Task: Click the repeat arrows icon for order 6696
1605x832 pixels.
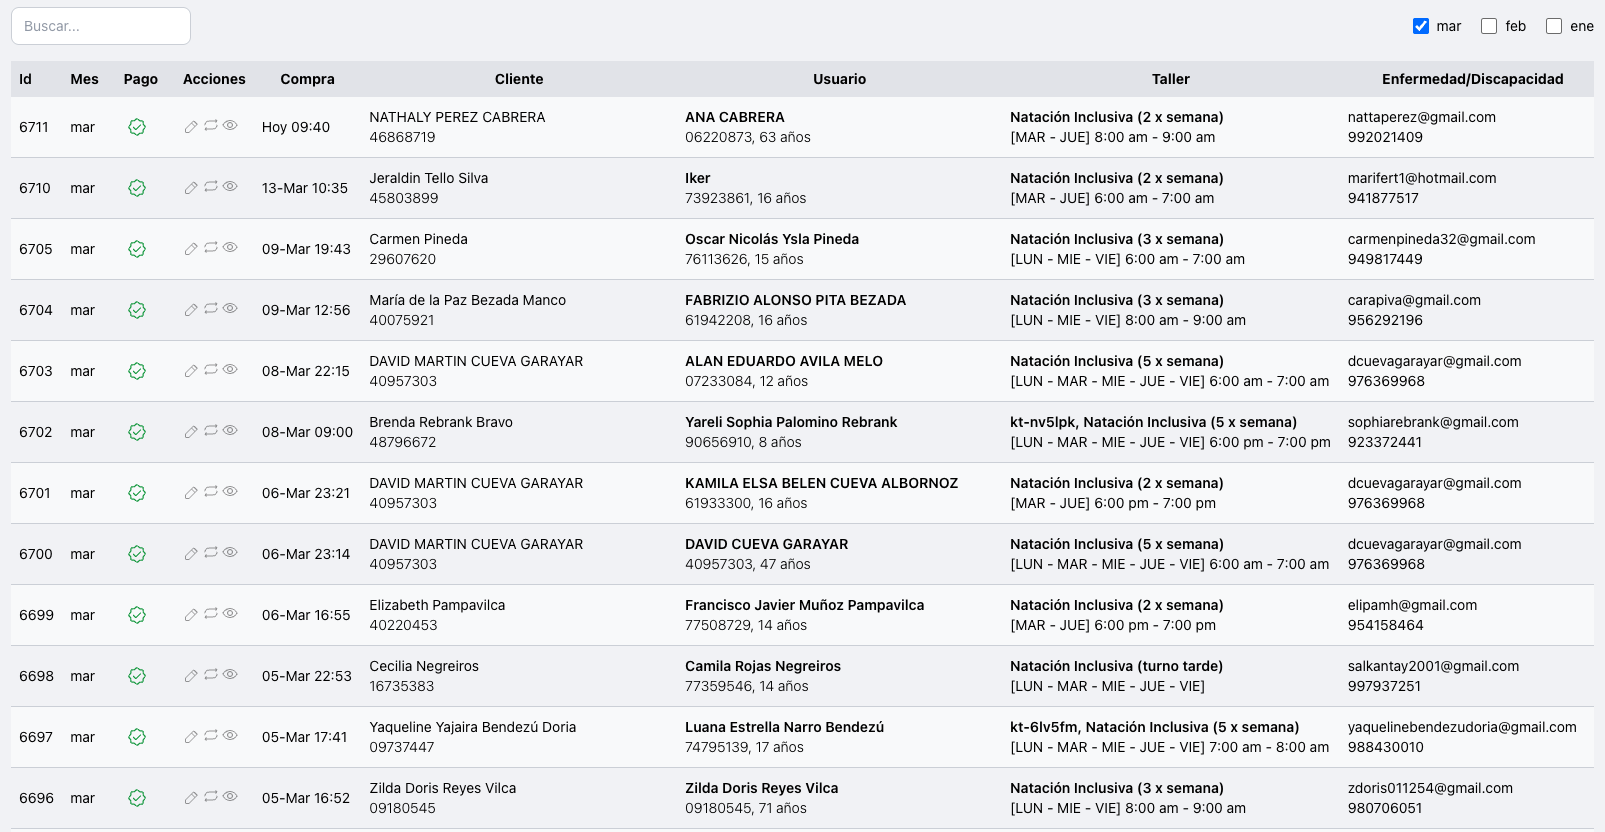Action: [x=211, y=797]
